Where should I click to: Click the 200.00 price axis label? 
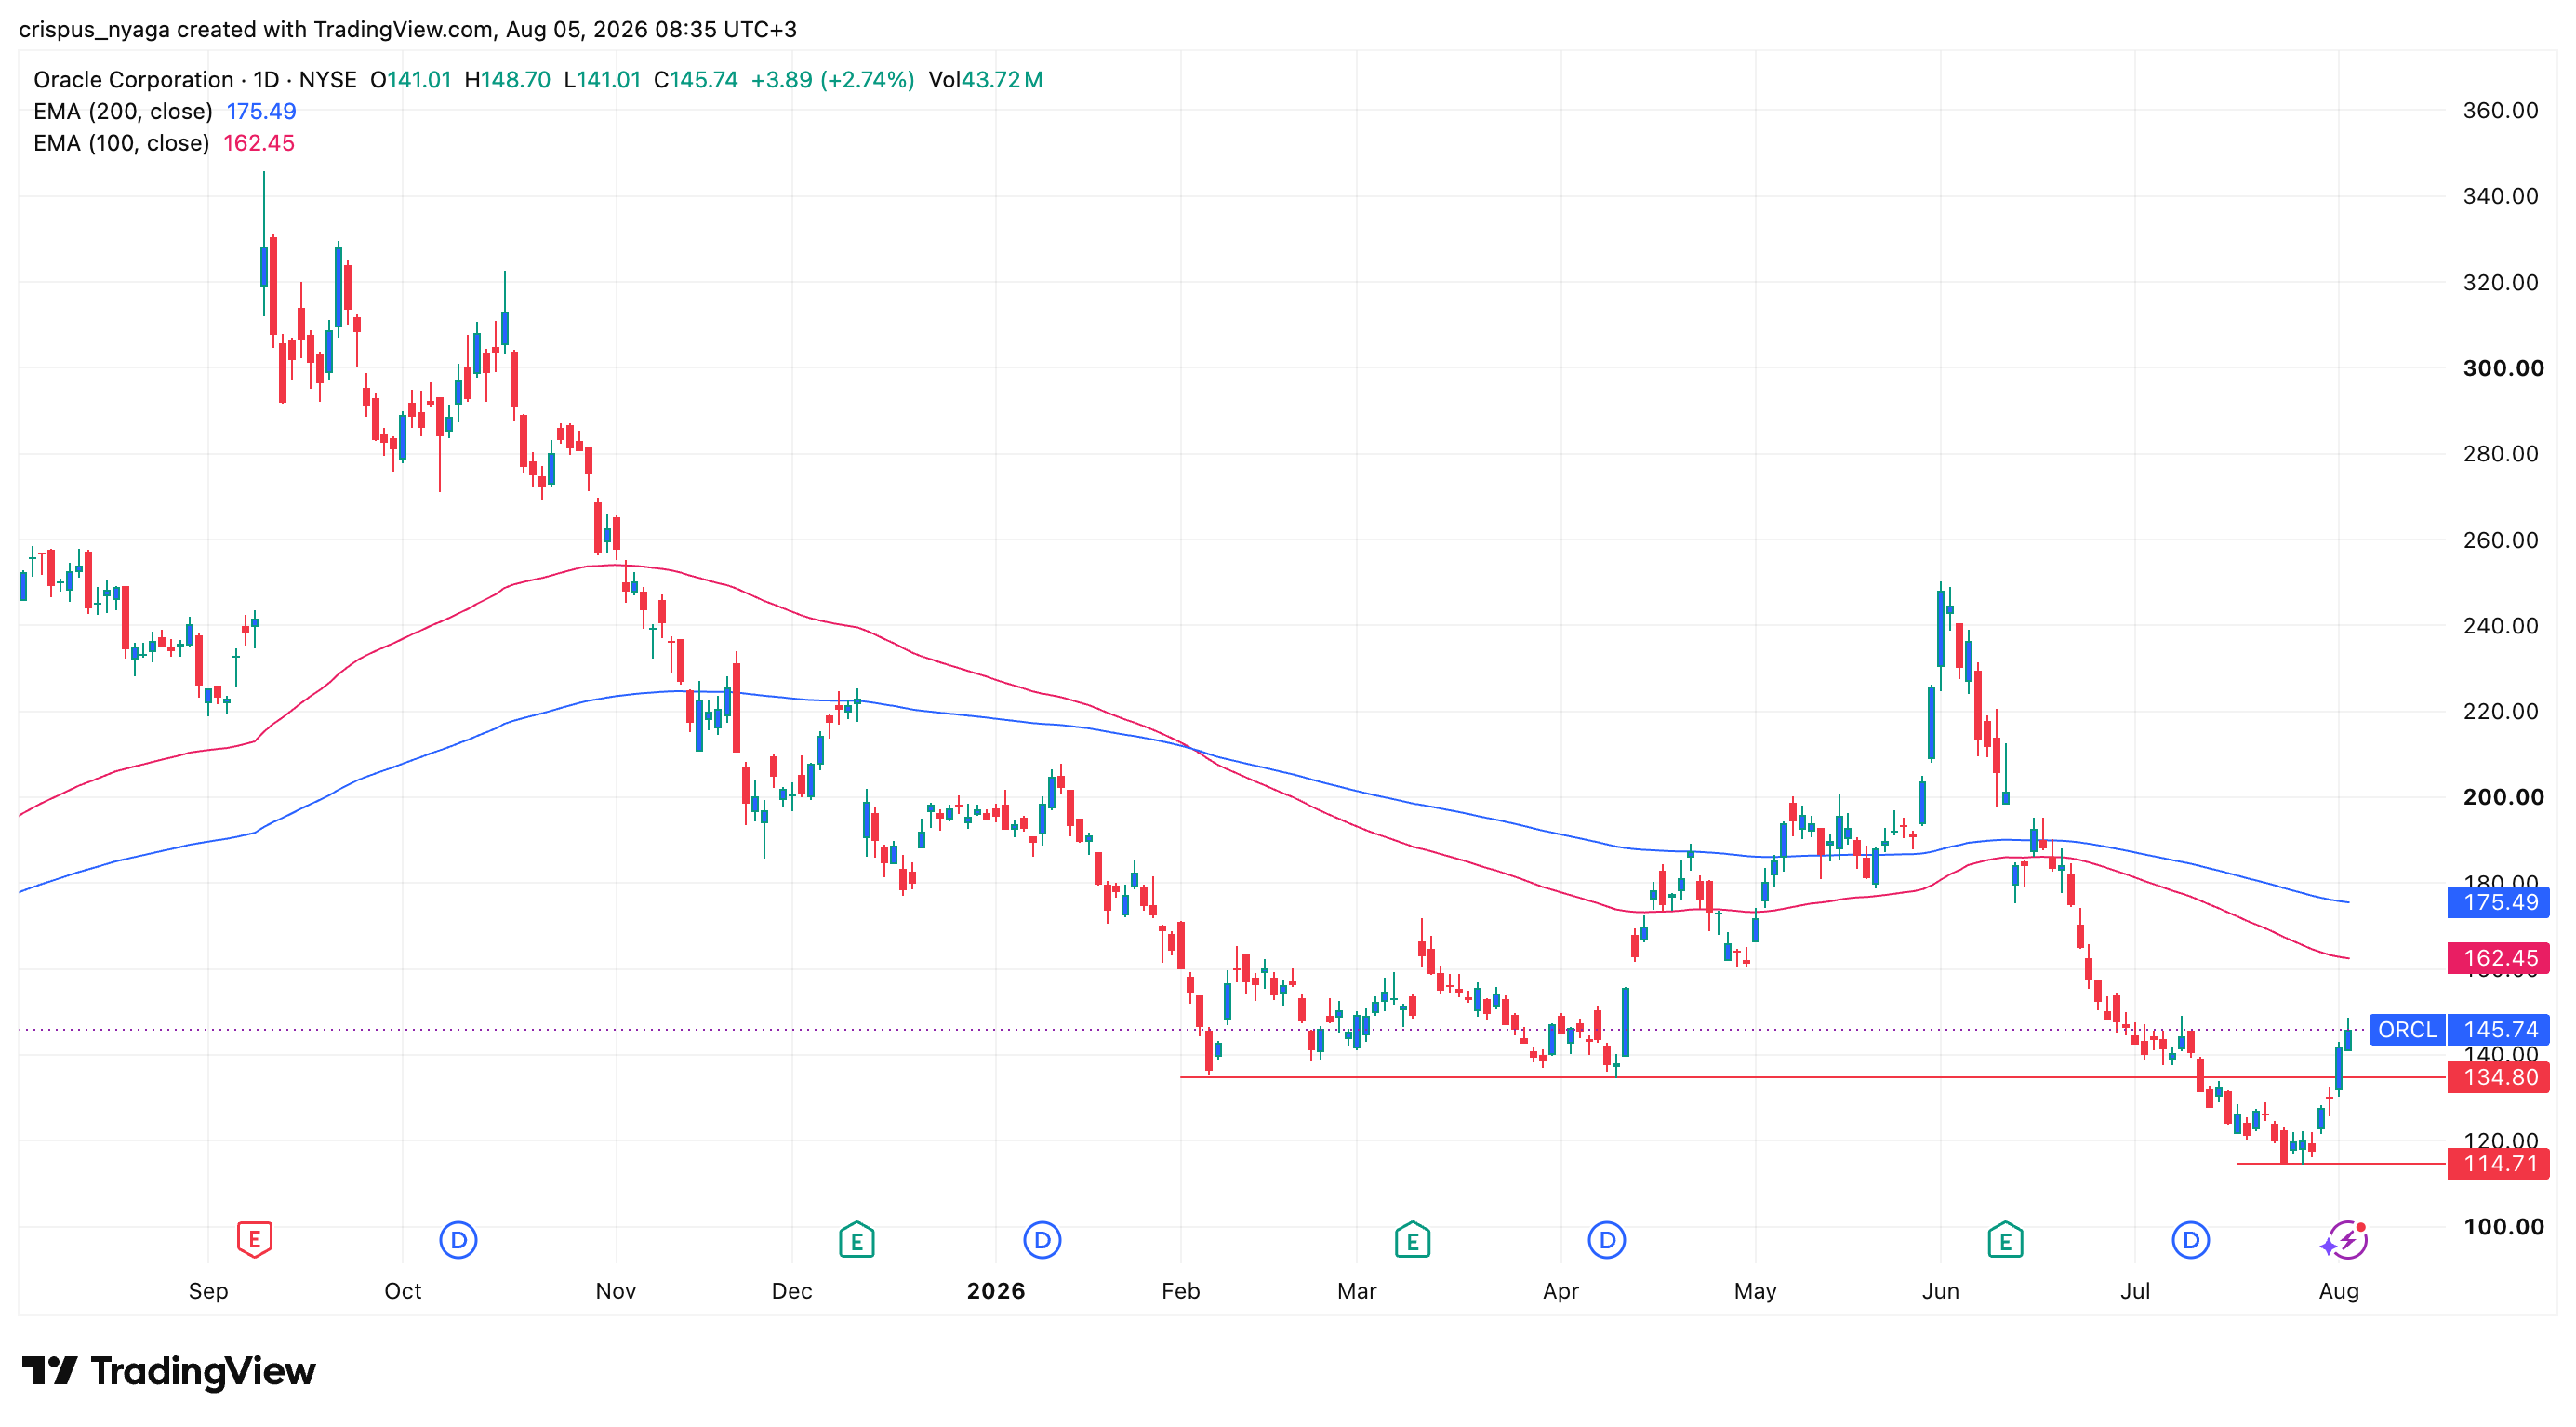pos(2503,797)
